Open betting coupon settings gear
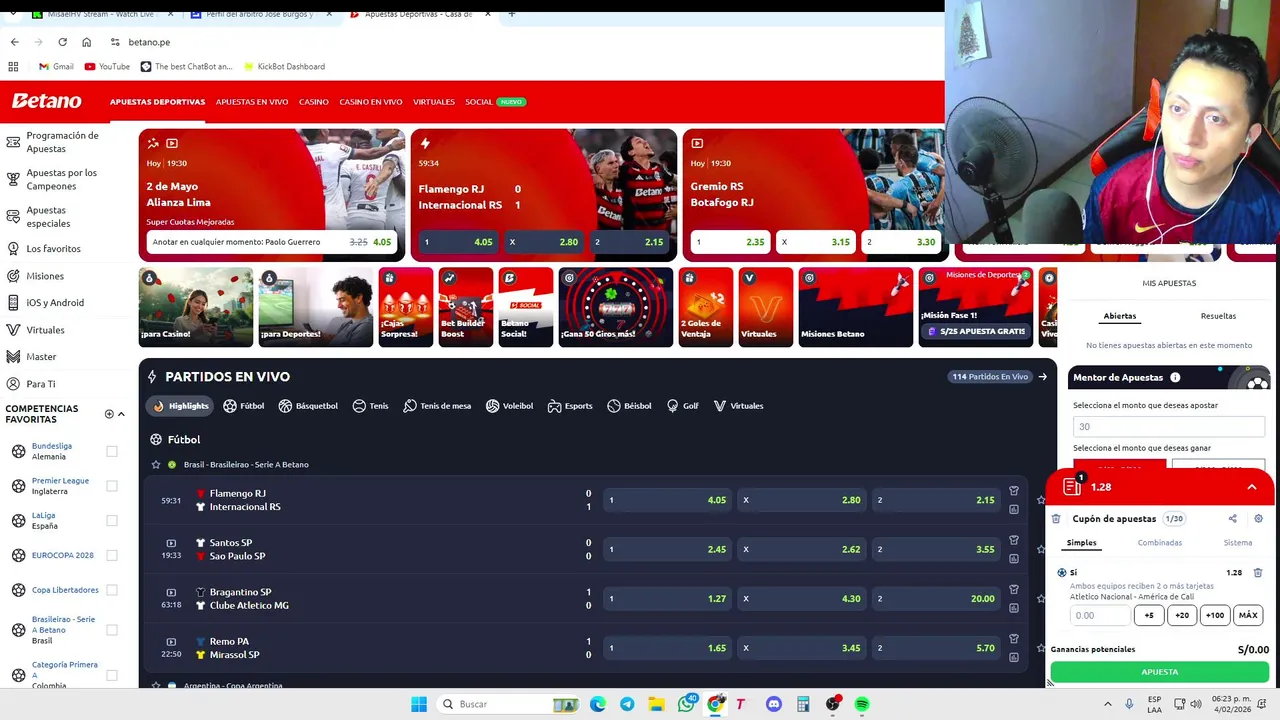 coord(1258,519)
